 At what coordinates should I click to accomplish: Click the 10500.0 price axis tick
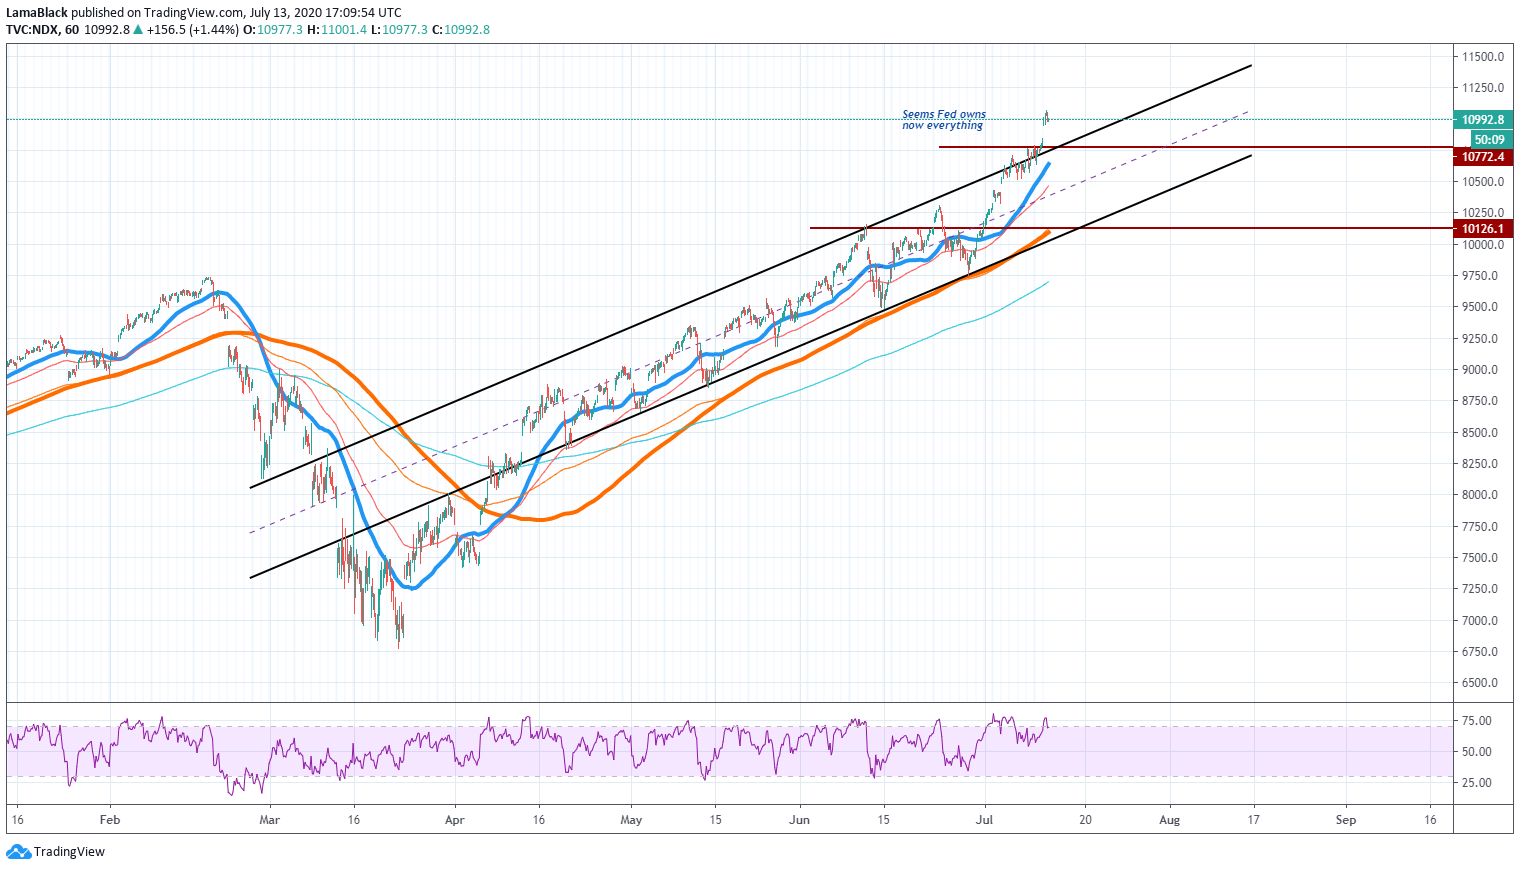tap(1483, 182)
